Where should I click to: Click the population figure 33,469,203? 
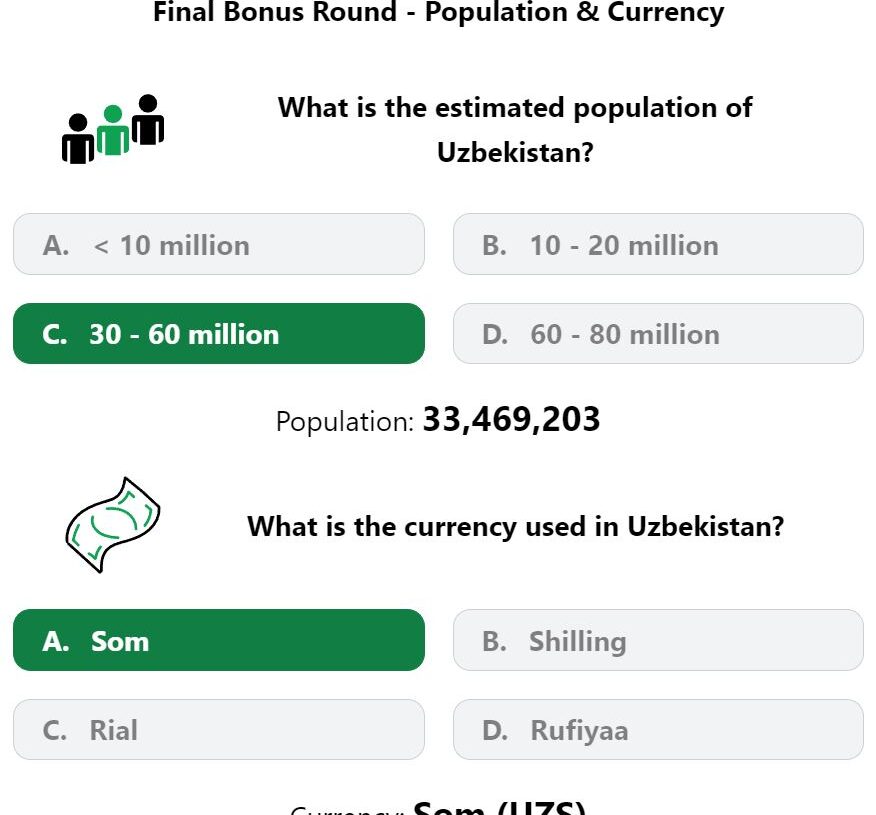511,419
